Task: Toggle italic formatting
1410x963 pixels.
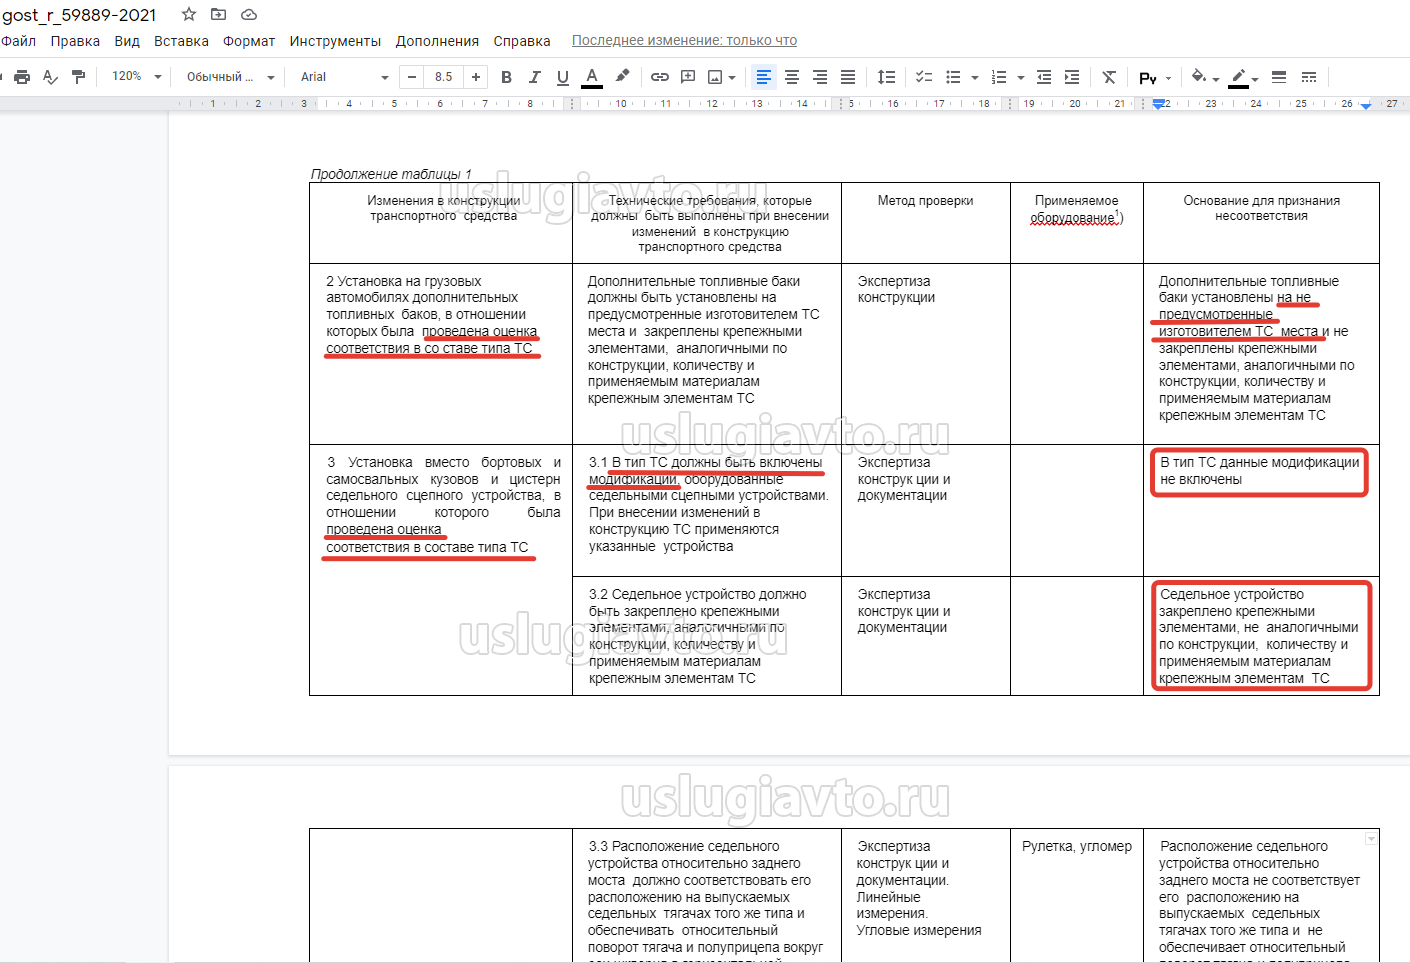Action: pos(534,77)
